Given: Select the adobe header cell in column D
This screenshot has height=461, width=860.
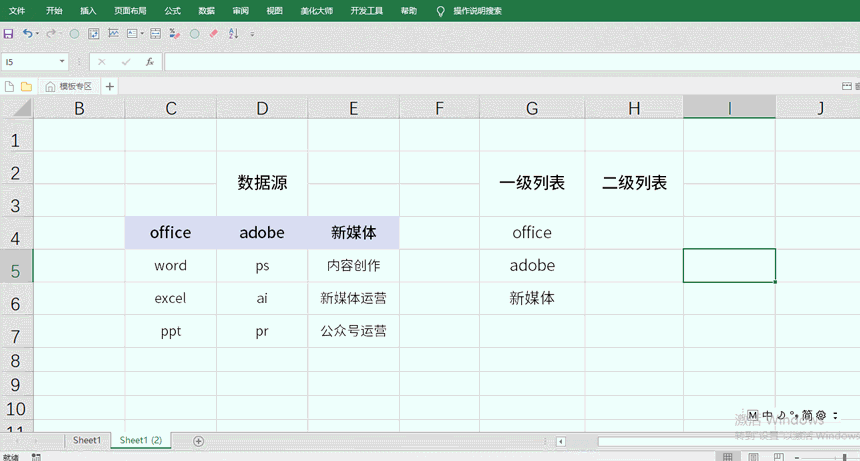Looking at the screenshot, I should [262, 233].
